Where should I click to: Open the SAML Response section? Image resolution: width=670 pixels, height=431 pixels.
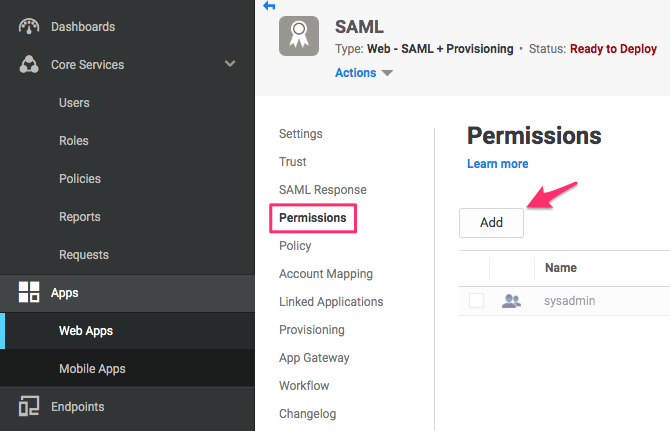pos(322,190)
